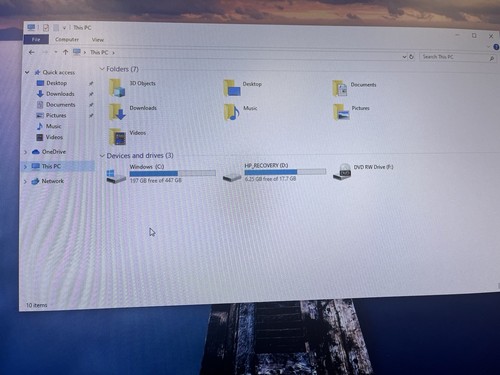Go up one level with Up arrow
500x375 pixels.
point(65,52)
